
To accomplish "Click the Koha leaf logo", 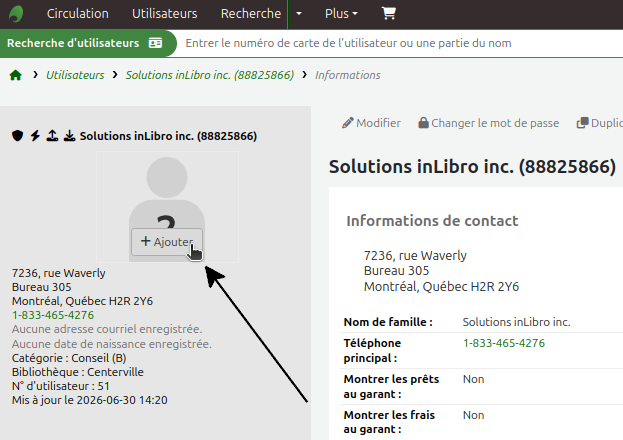I will click(16, 14).
